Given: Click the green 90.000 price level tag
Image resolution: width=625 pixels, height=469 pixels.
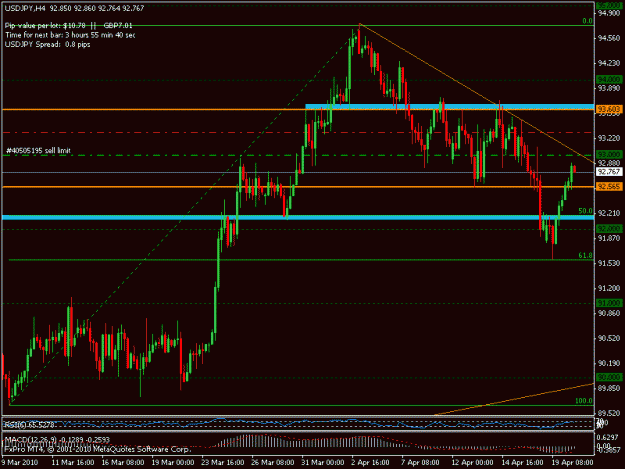Looking at the screenshot, I should pos(609,377).
